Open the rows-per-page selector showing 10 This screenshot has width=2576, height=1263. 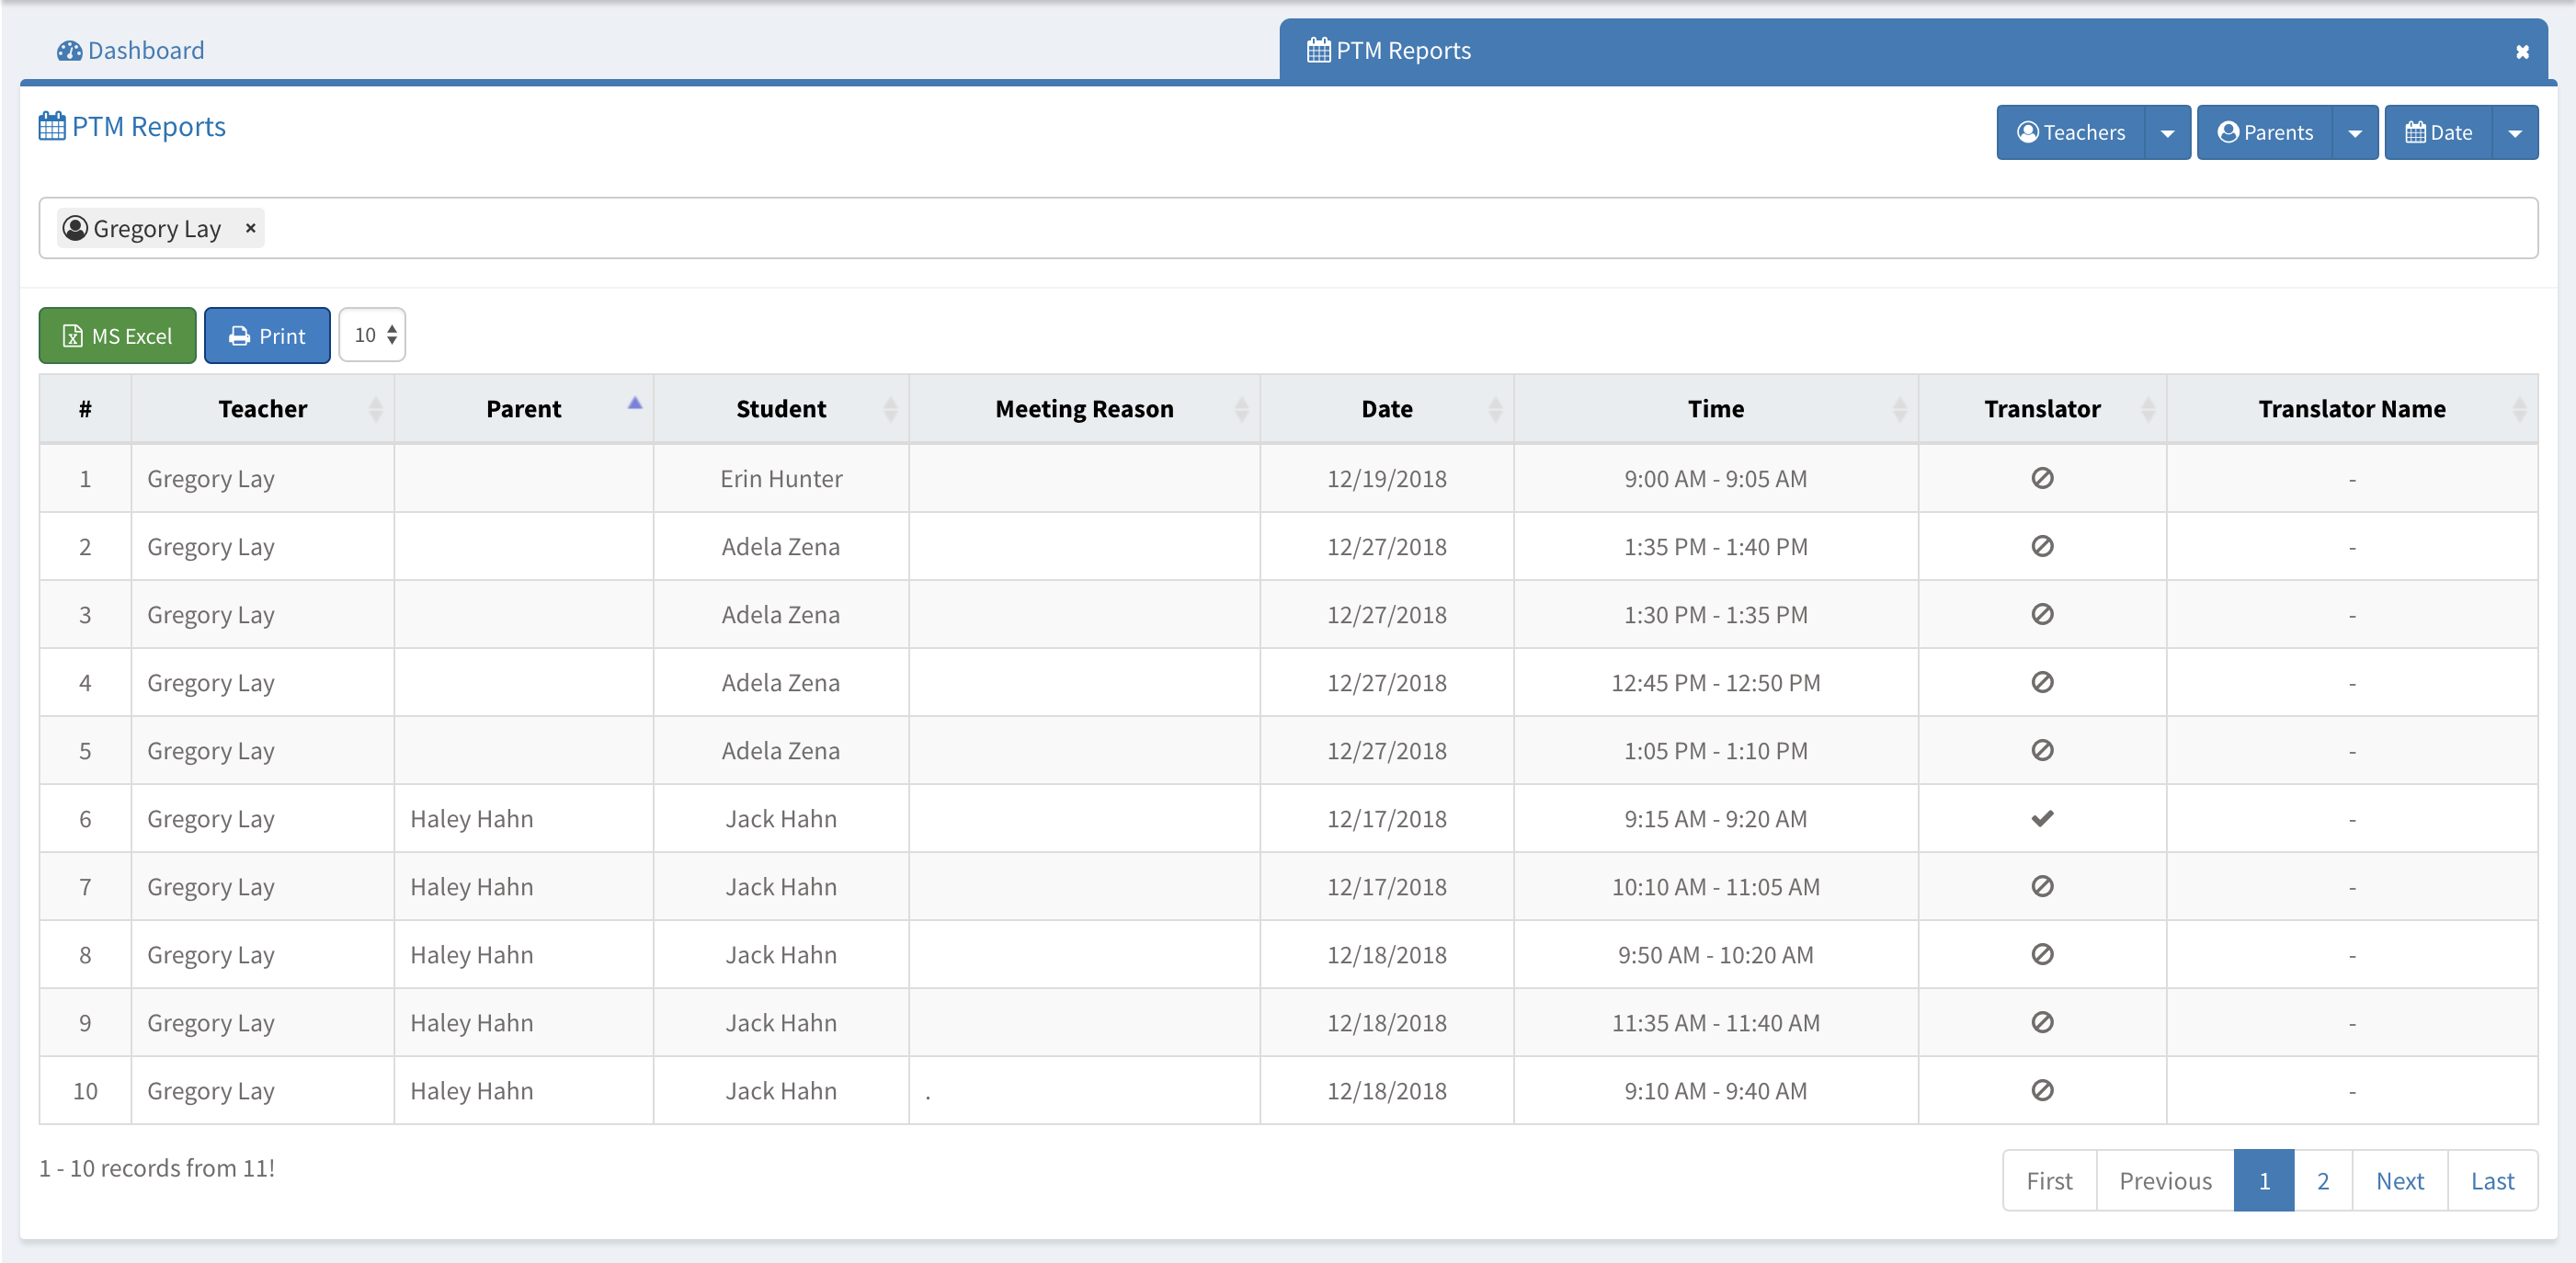click(373, 335)
